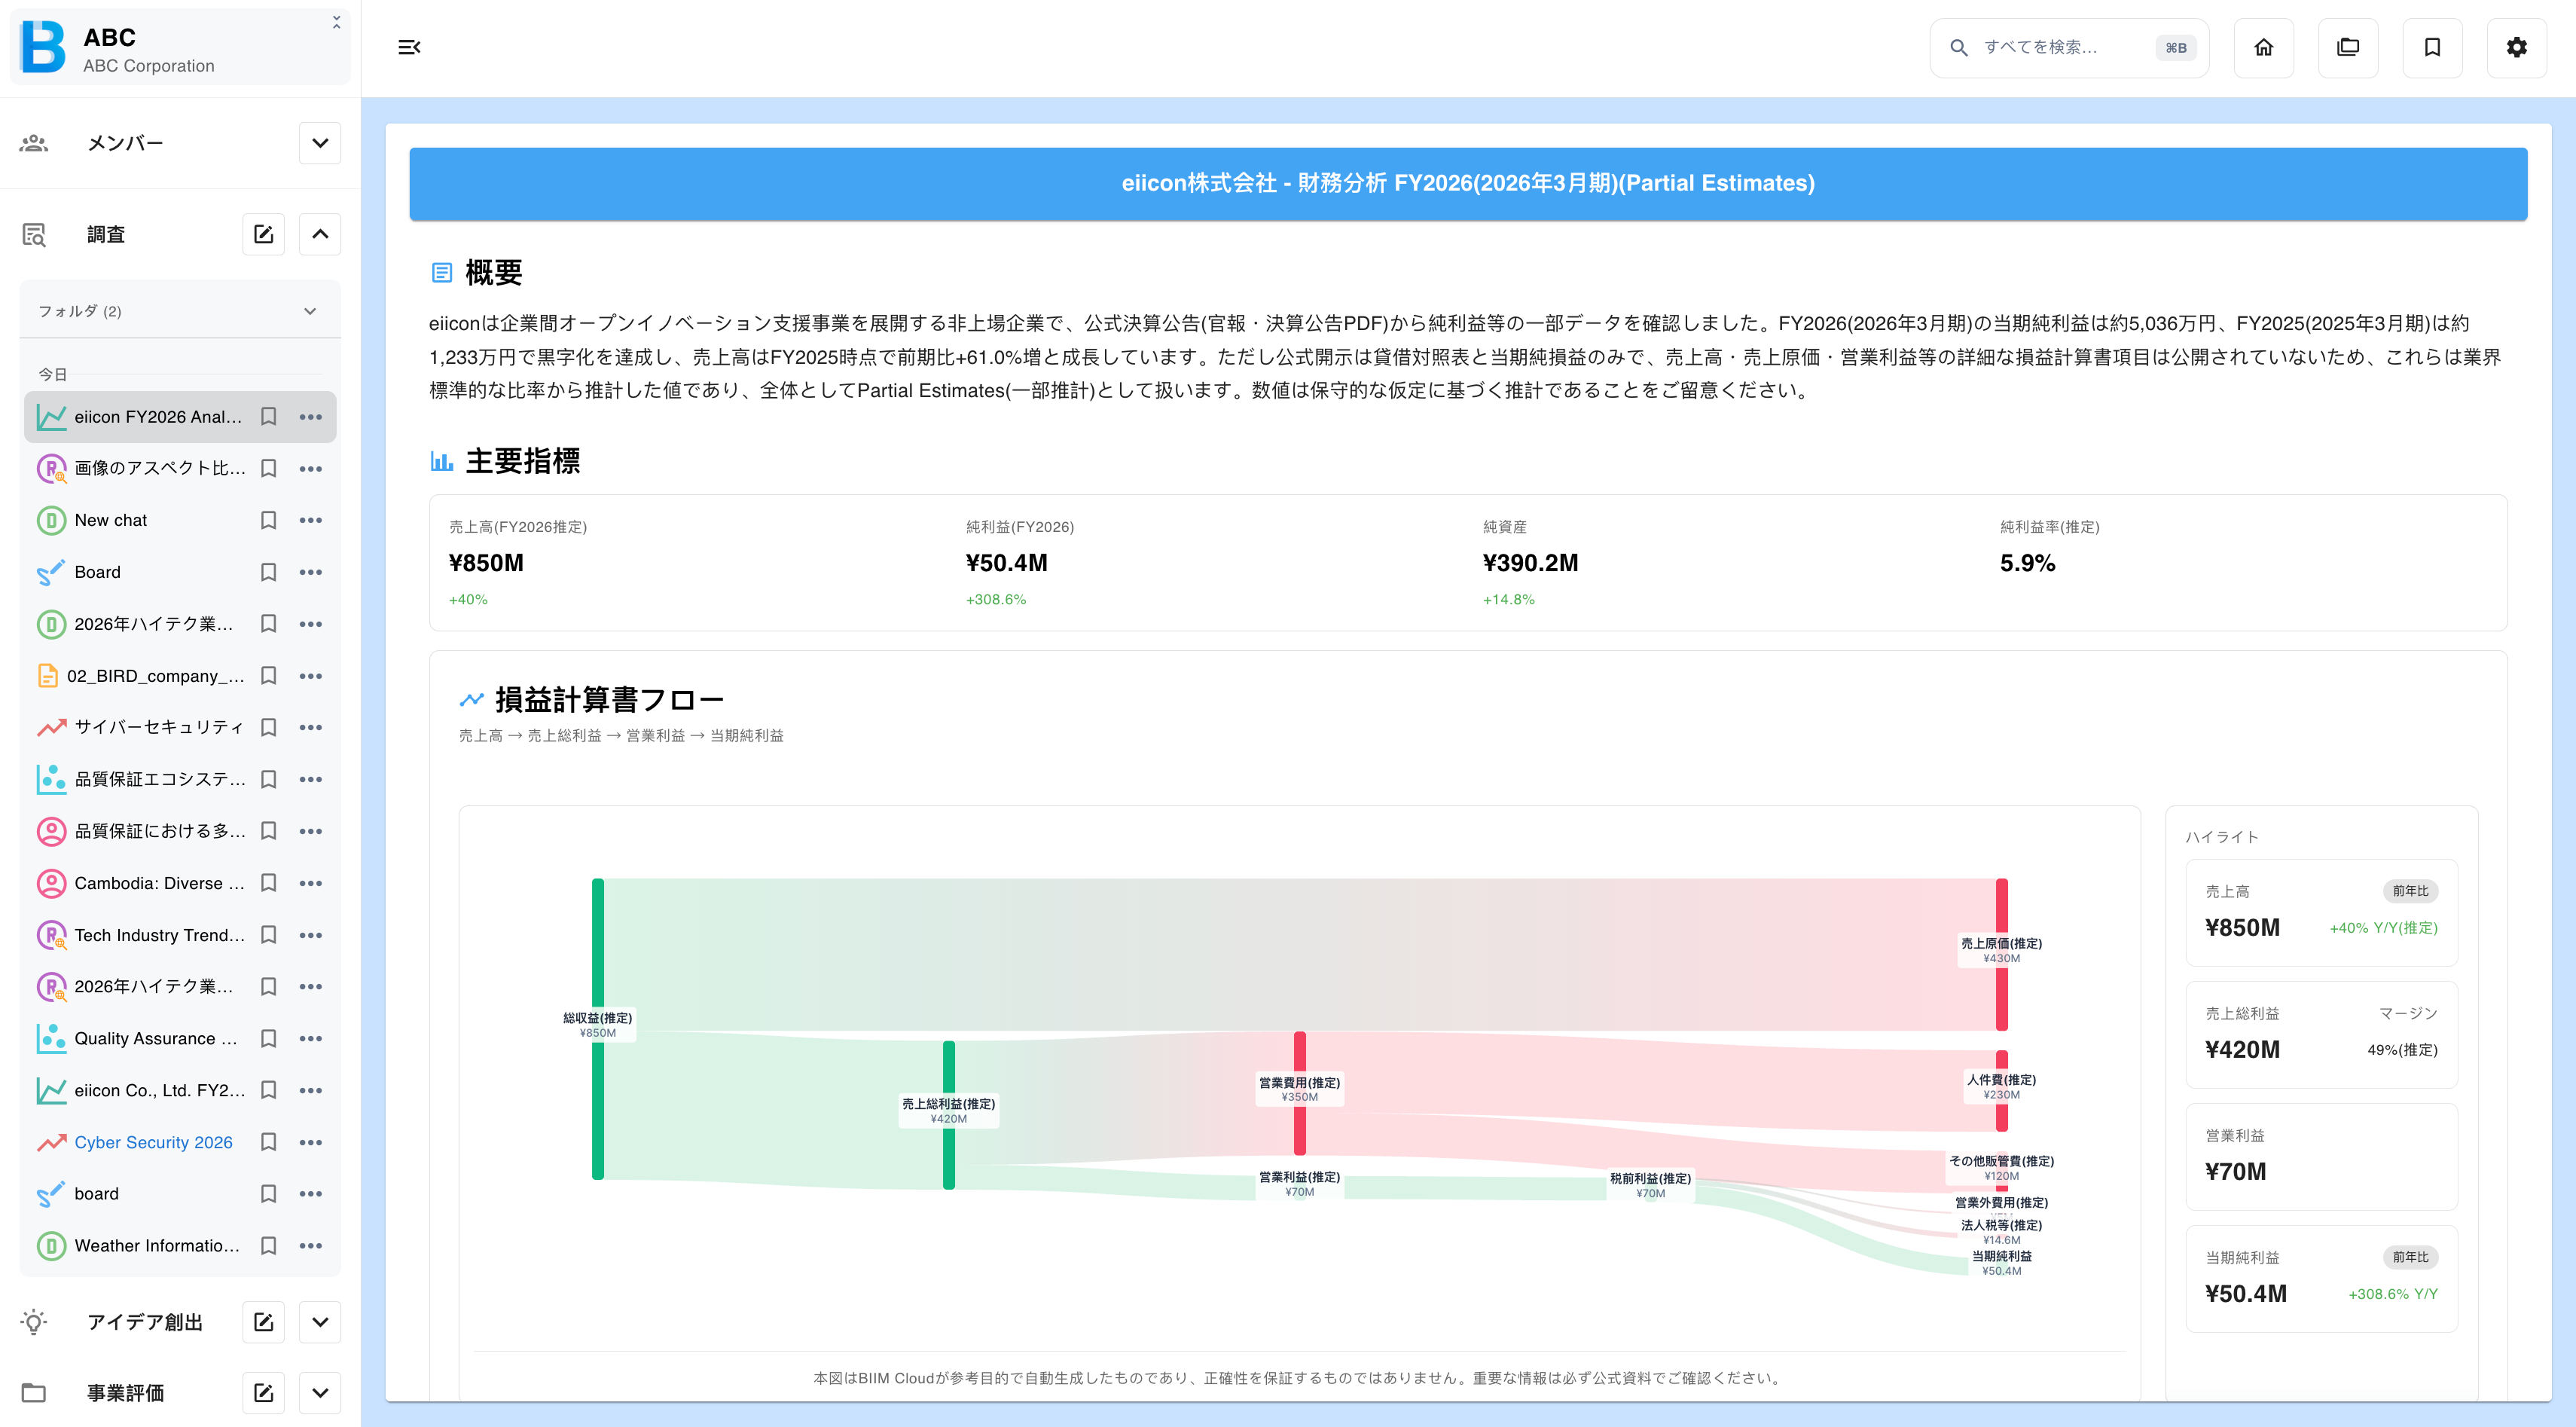The width and height of the screenshot is (2576, 1427).
Task: Bookmark the New chat item
Action: click(x=268, y=520)
